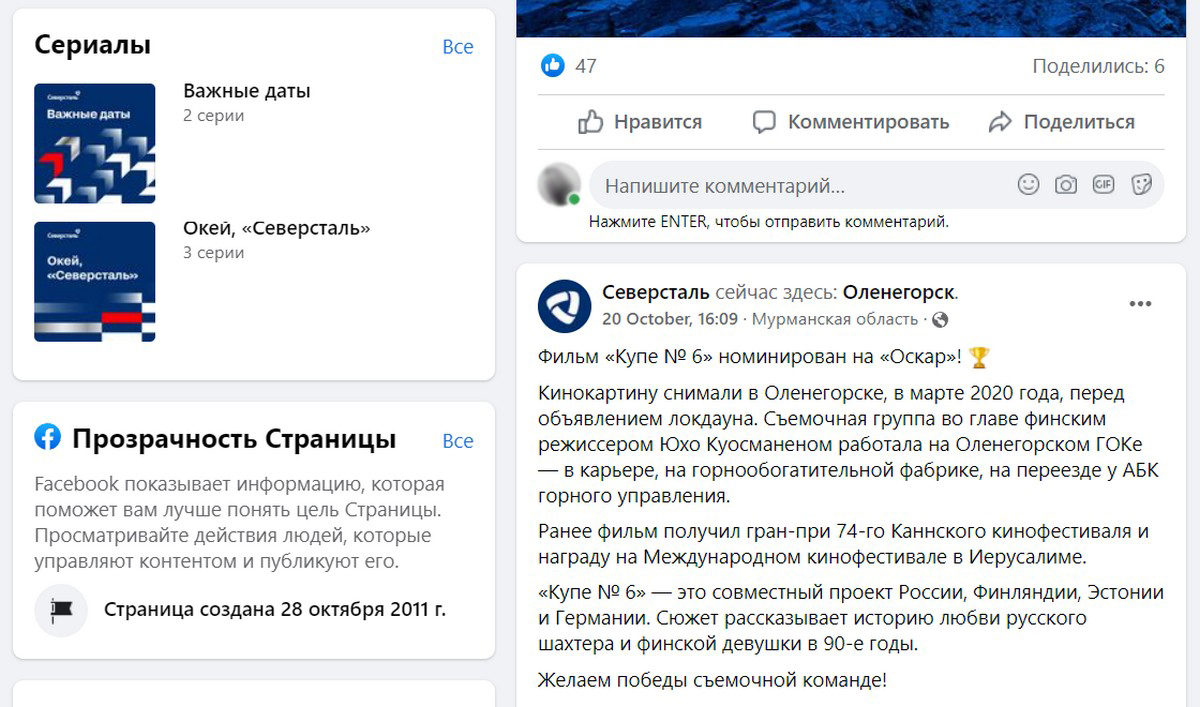Click the text Страница создана 28 октября 2011 г.
The image size is (1200, 707).
coord(275,608)
